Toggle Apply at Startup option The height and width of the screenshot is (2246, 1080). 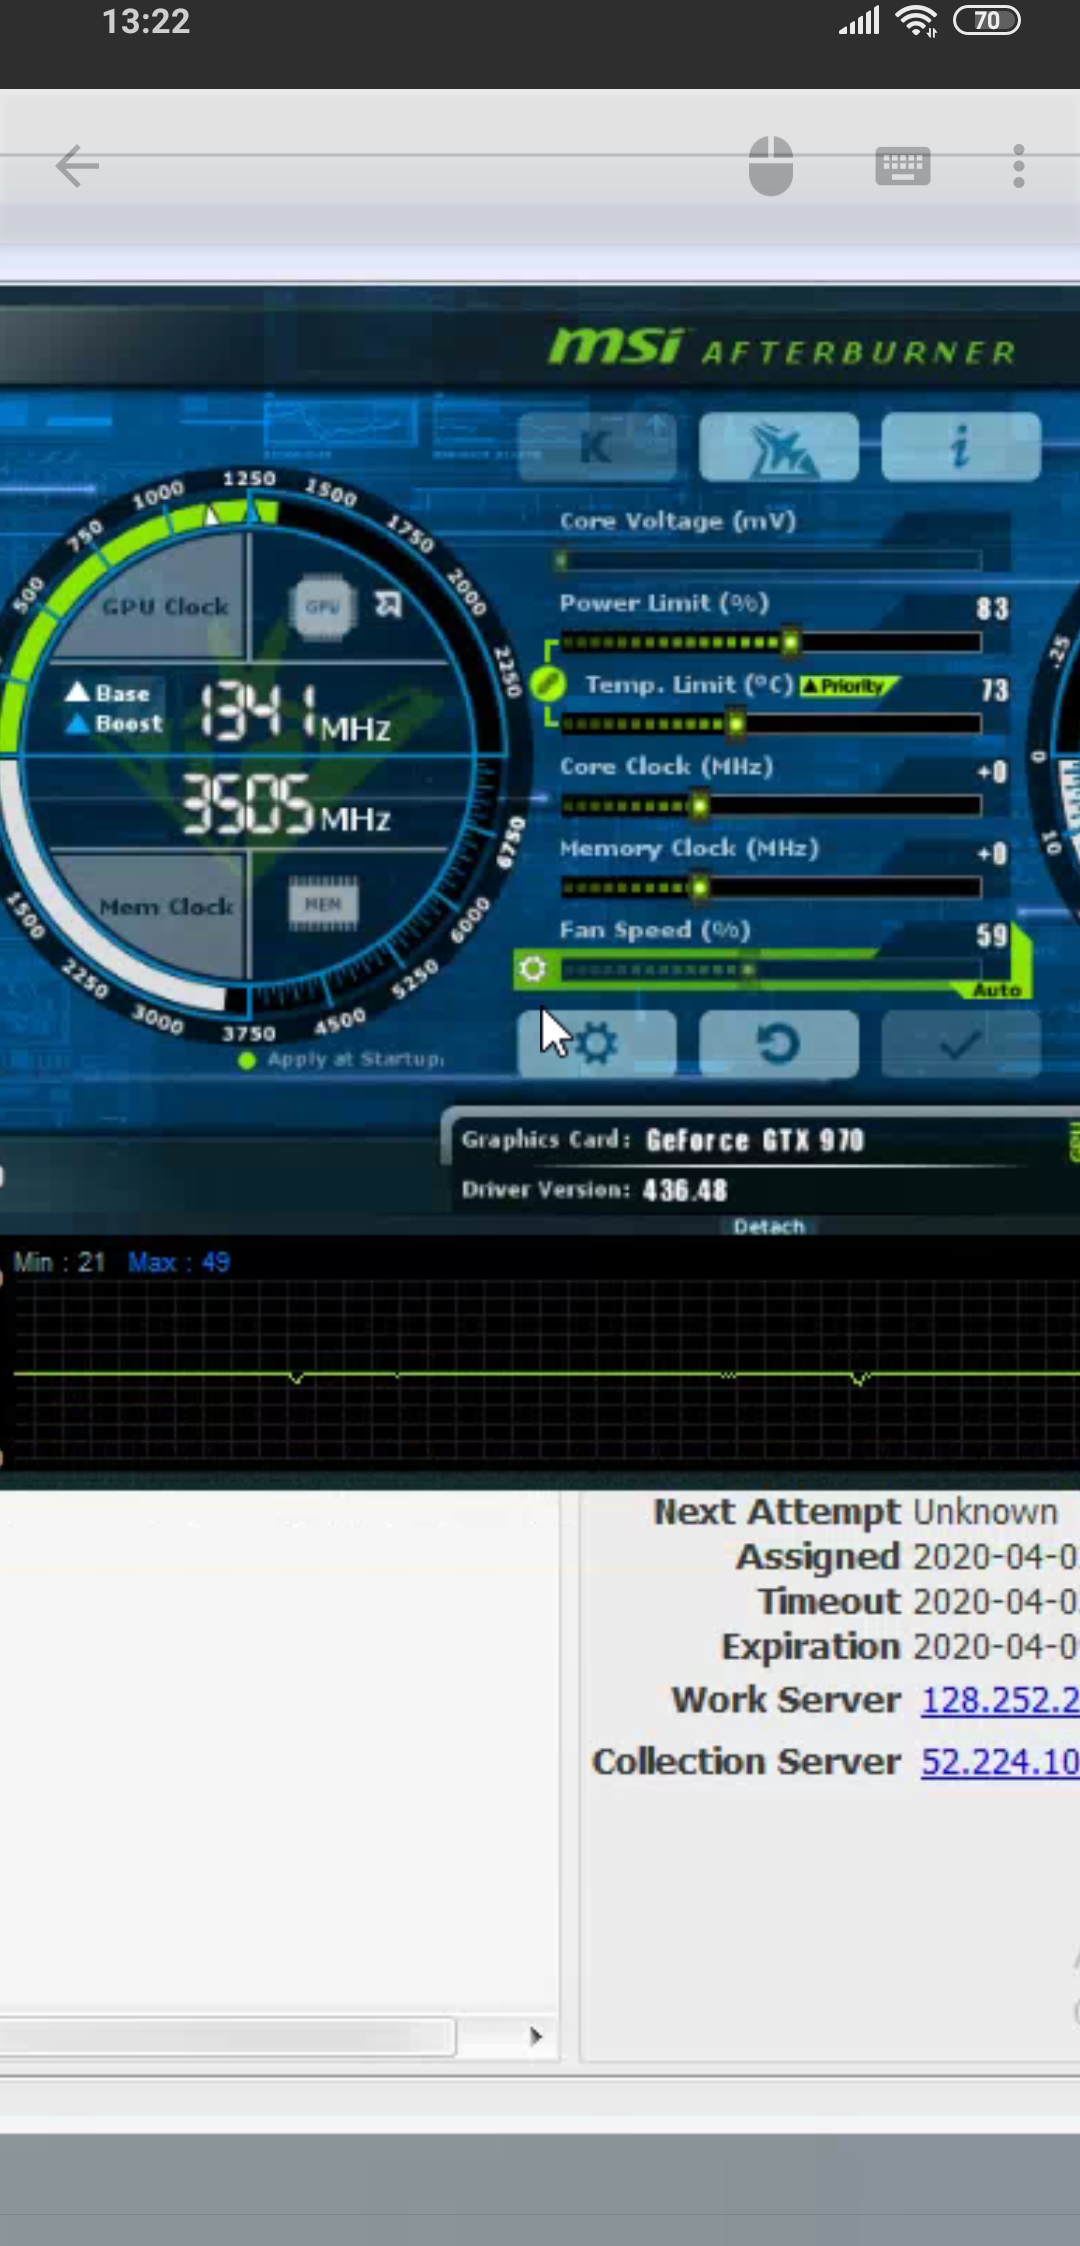point(342,1059)
